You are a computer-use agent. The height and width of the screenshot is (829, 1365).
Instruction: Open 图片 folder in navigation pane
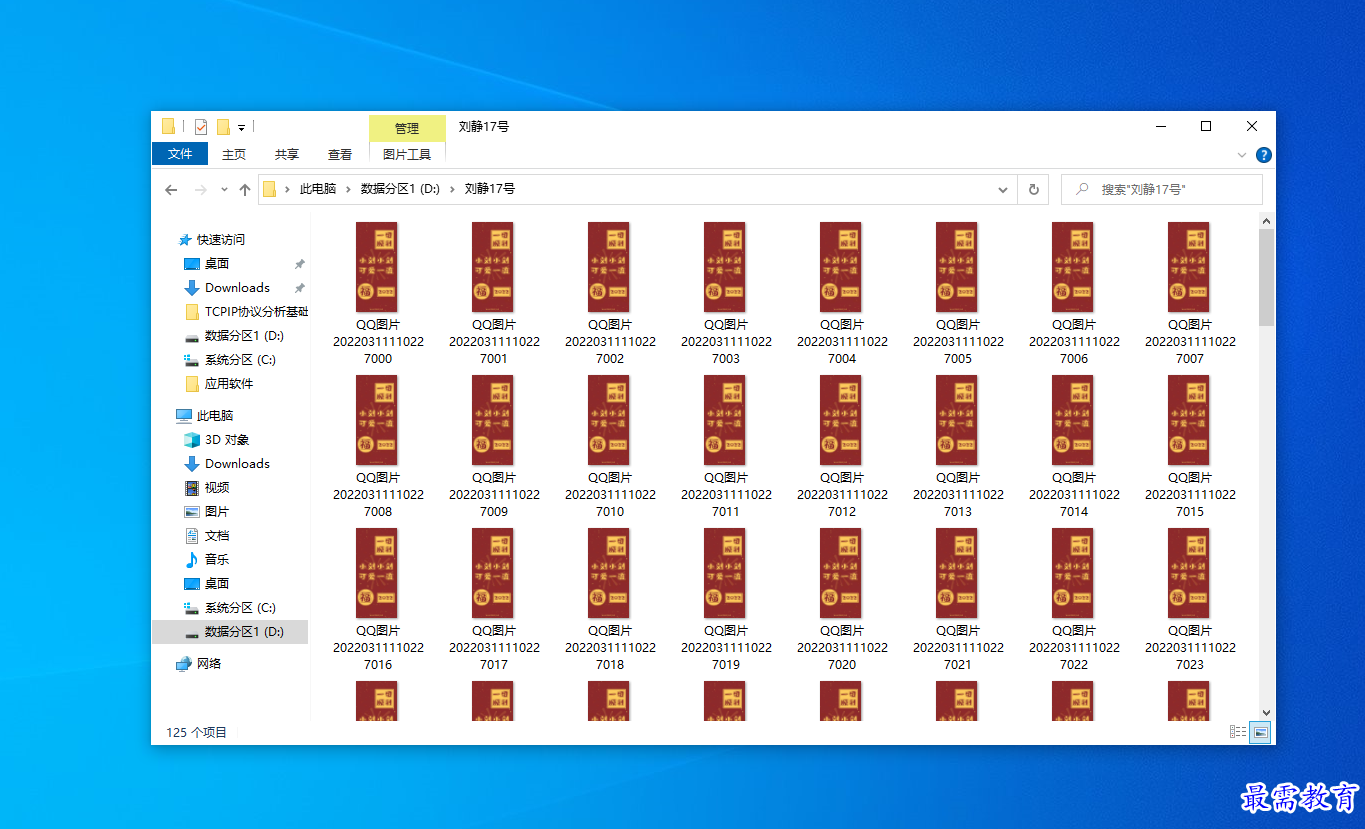(217, 512)
